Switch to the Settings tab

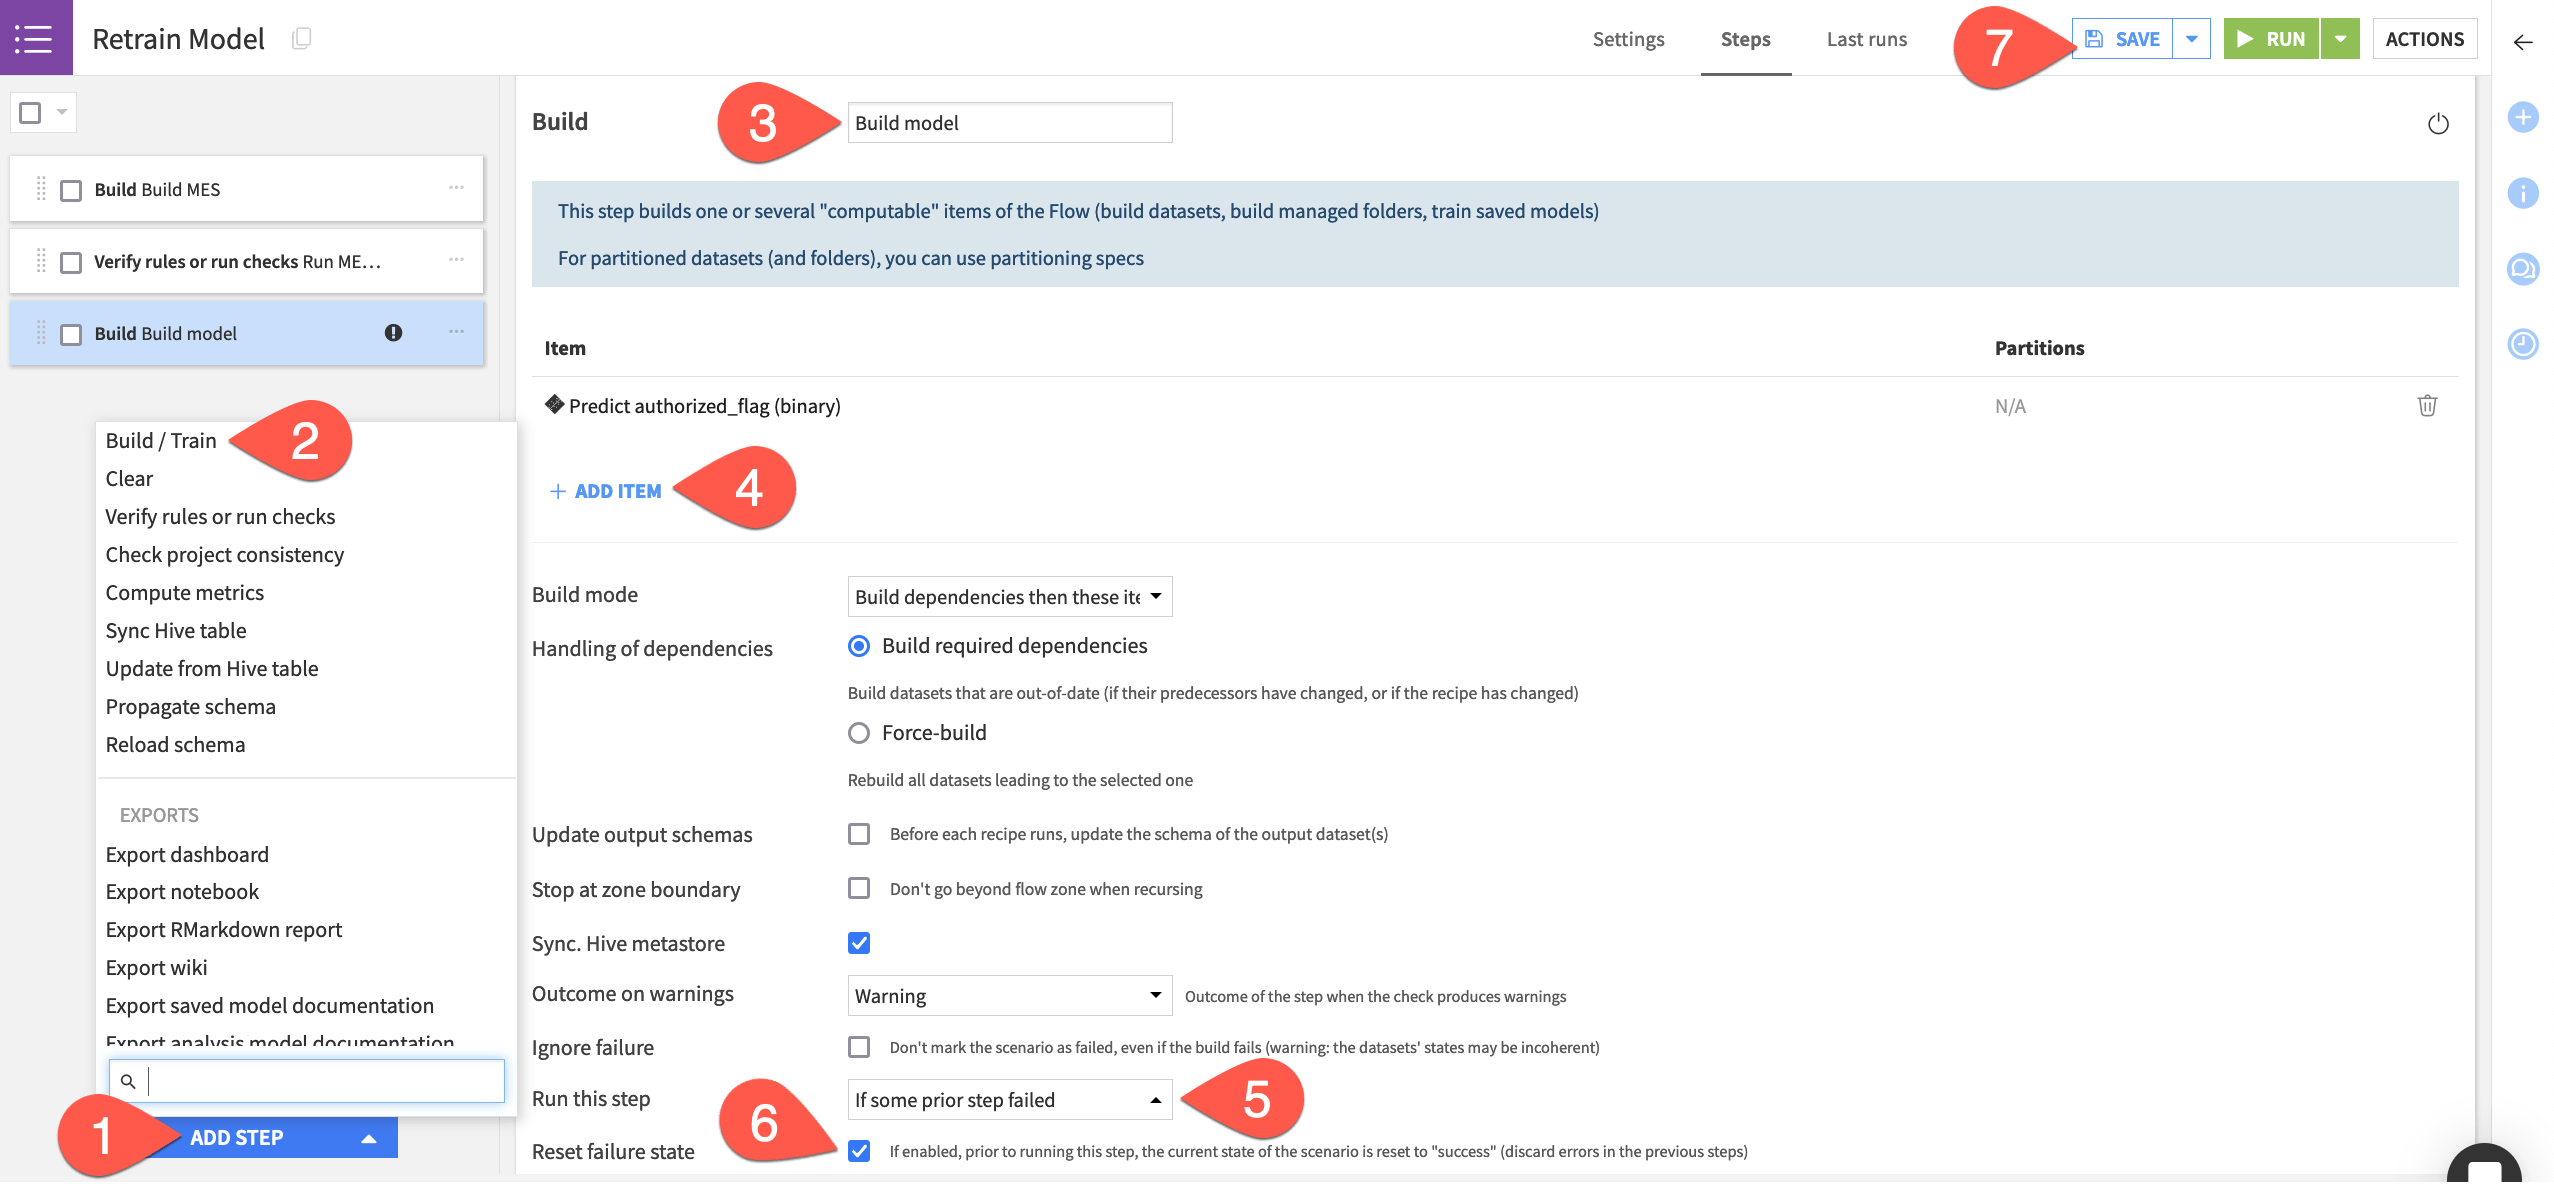pos(1629,36)
